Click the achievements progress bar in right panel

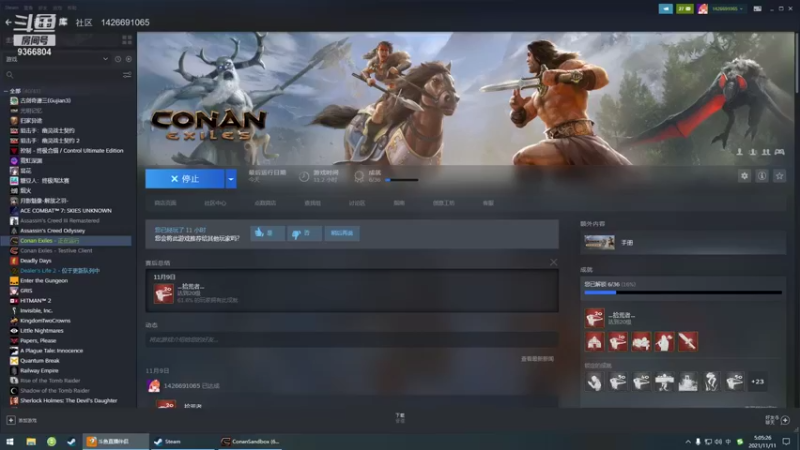683,293
